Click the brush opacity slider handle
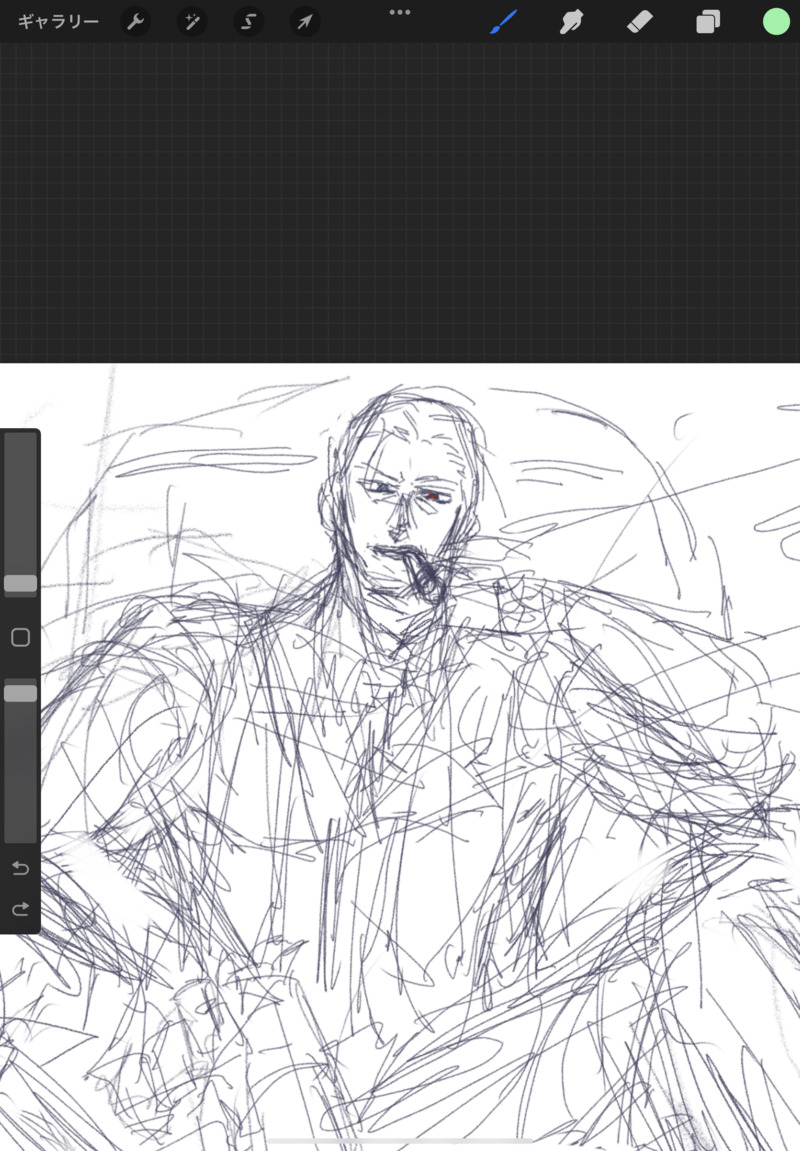 click(x=21, y=694)
